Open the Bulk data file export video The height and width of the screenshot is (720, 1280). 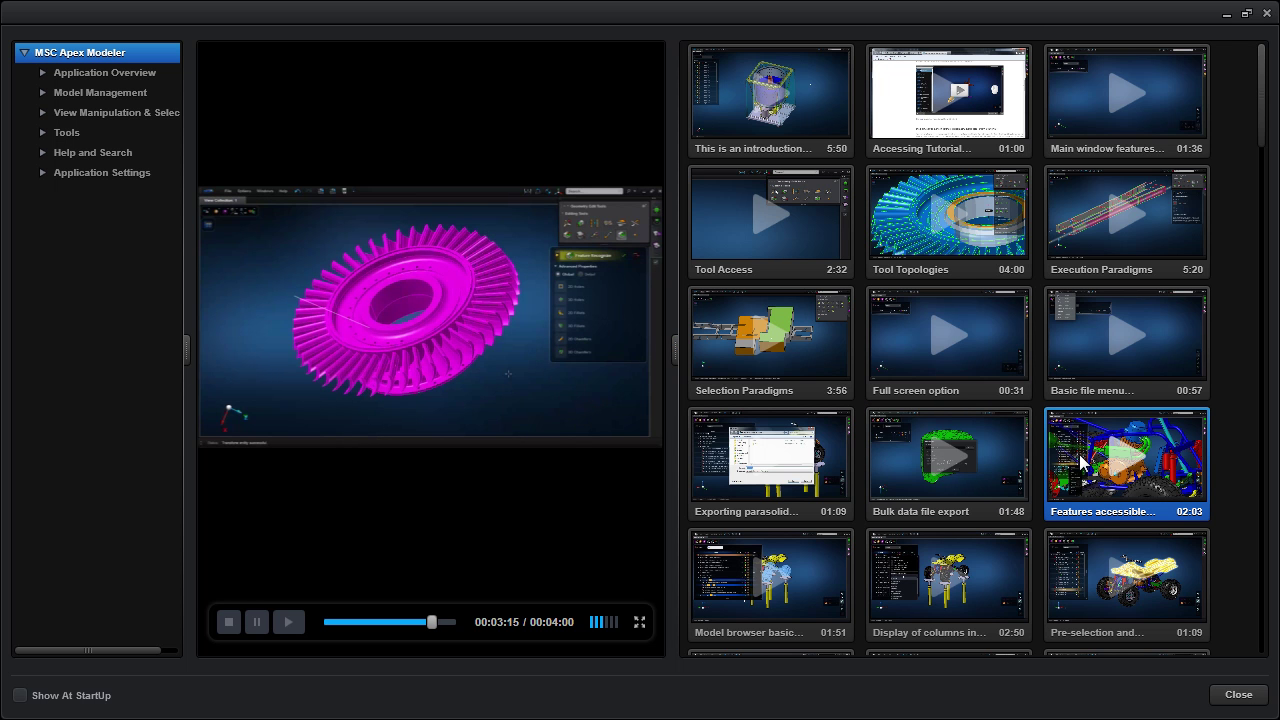pyautogui.click(x=949, y=464)
